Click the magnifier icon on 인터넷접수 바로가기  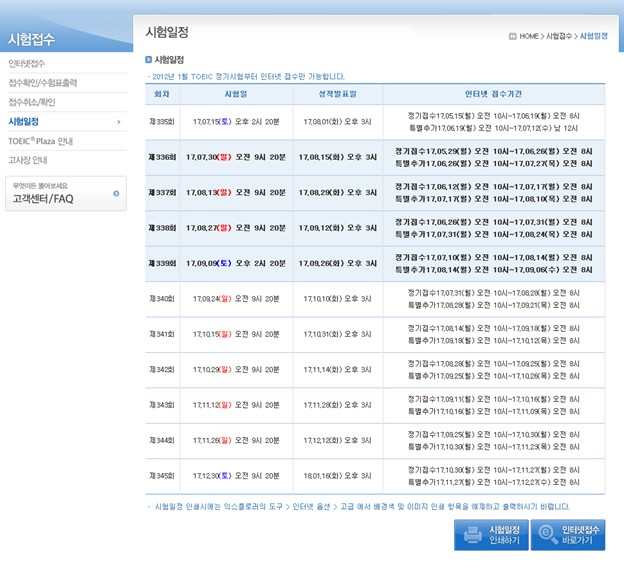click(546, 535)
